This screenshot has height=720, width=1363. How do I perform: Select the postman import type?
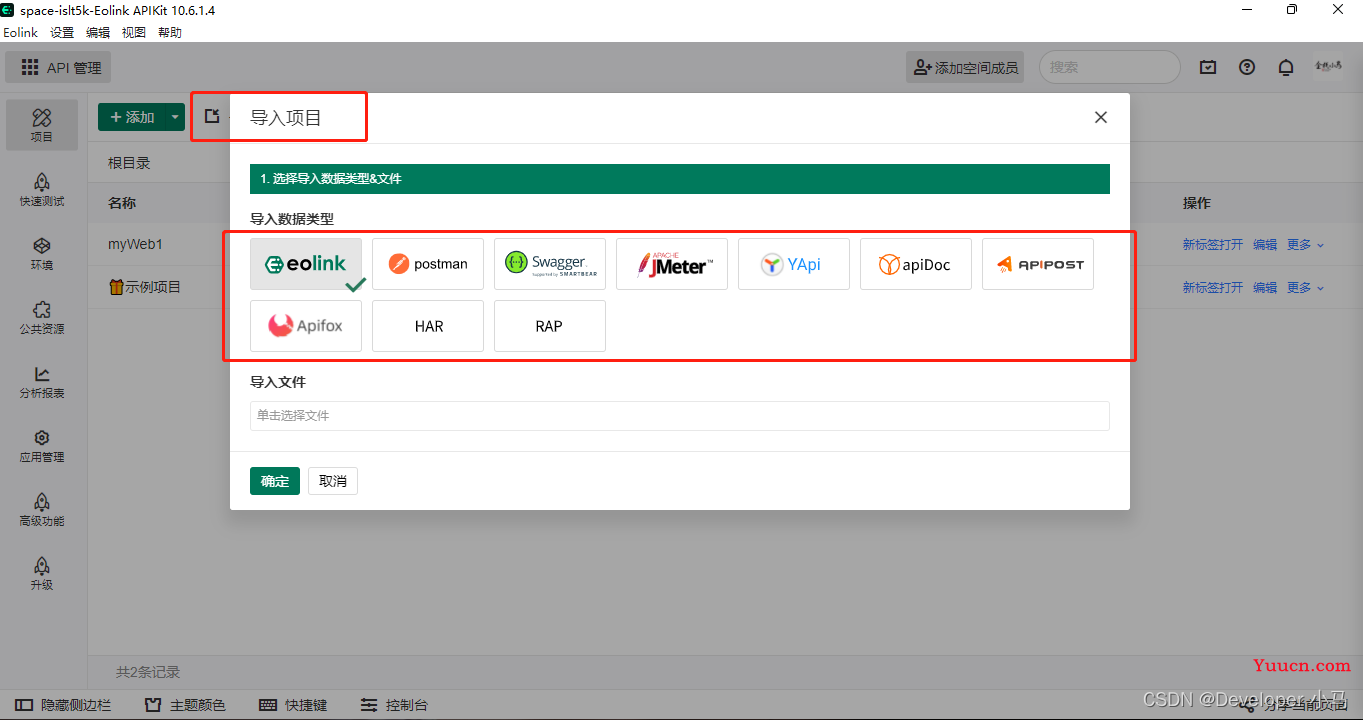pyautogui.click(x=428, y=264)
